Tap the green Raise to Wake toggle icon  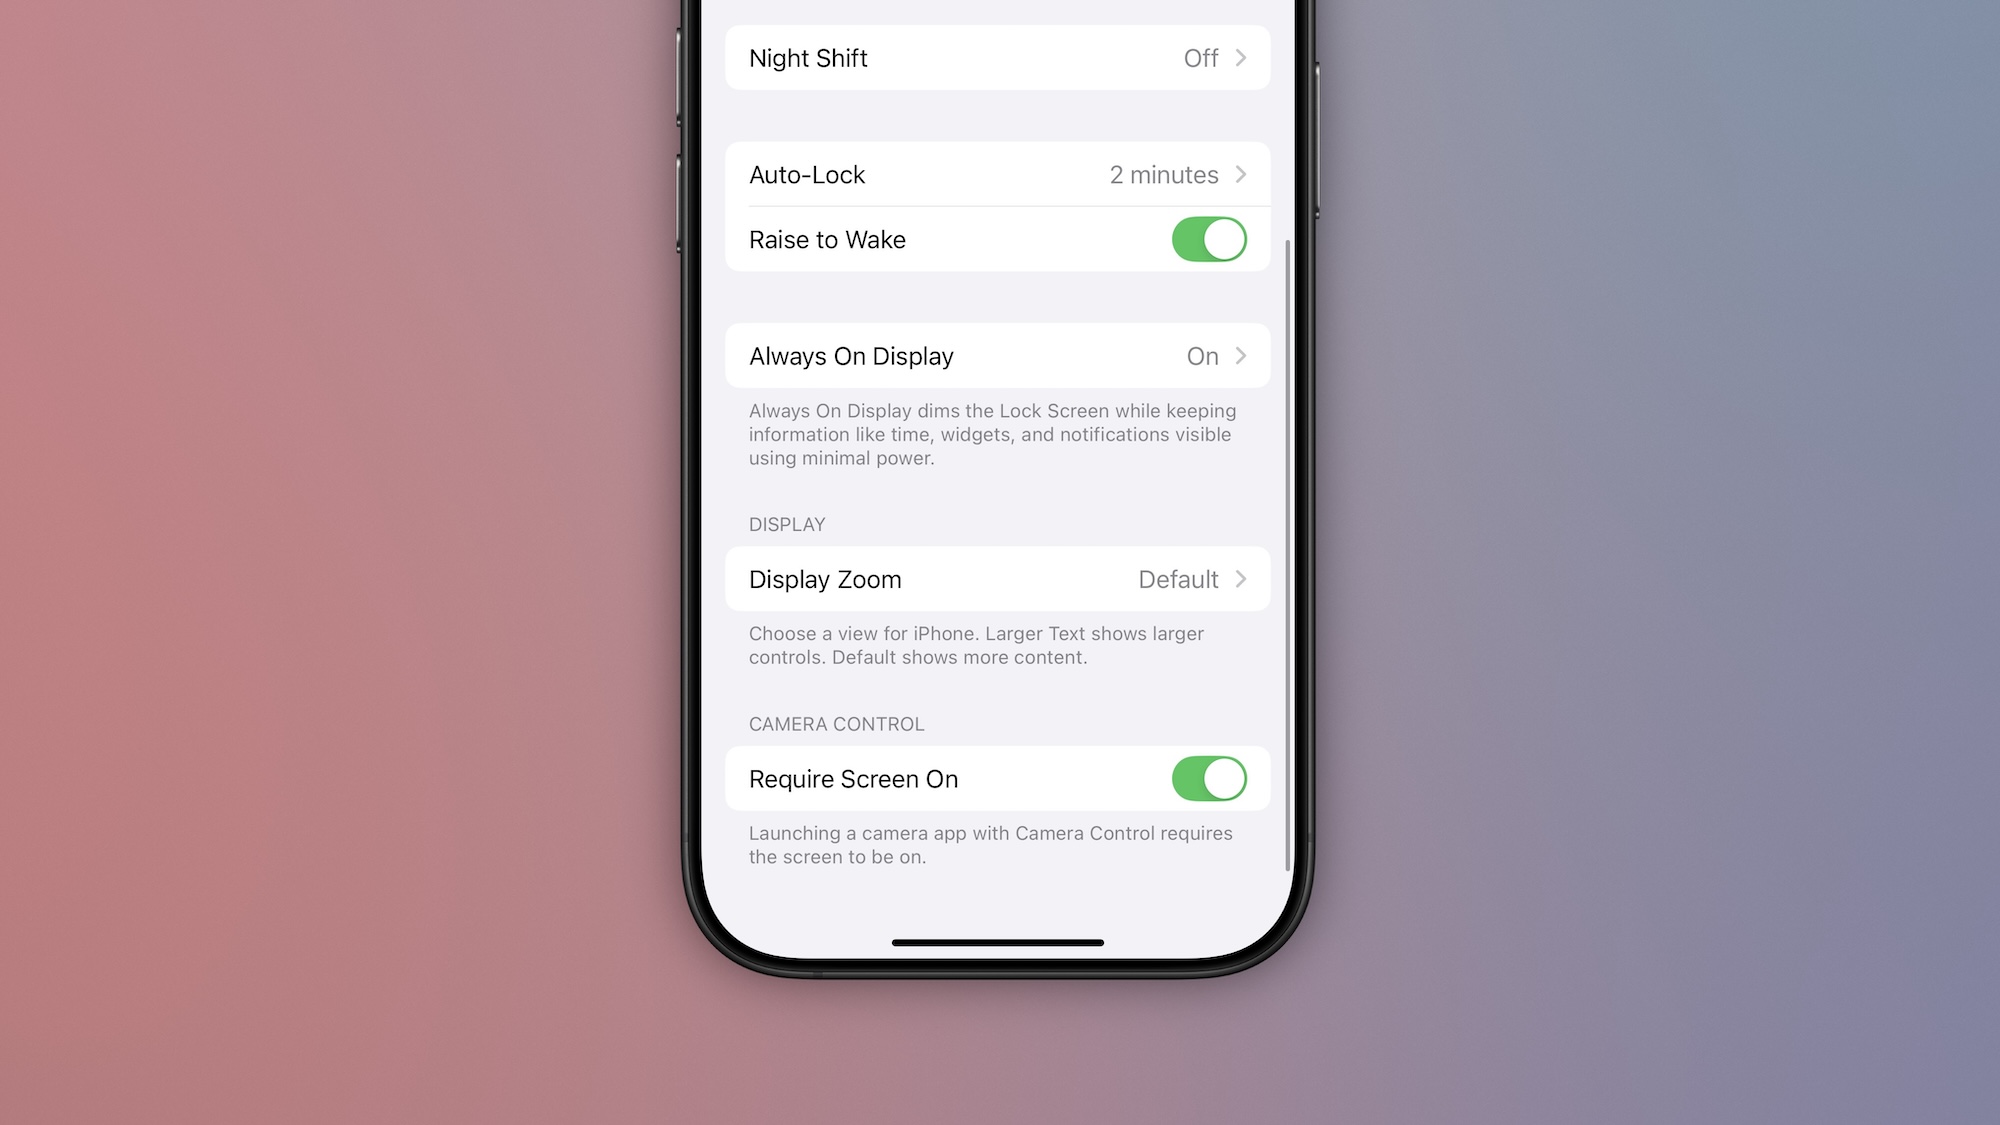click(x=1209, y=239)
